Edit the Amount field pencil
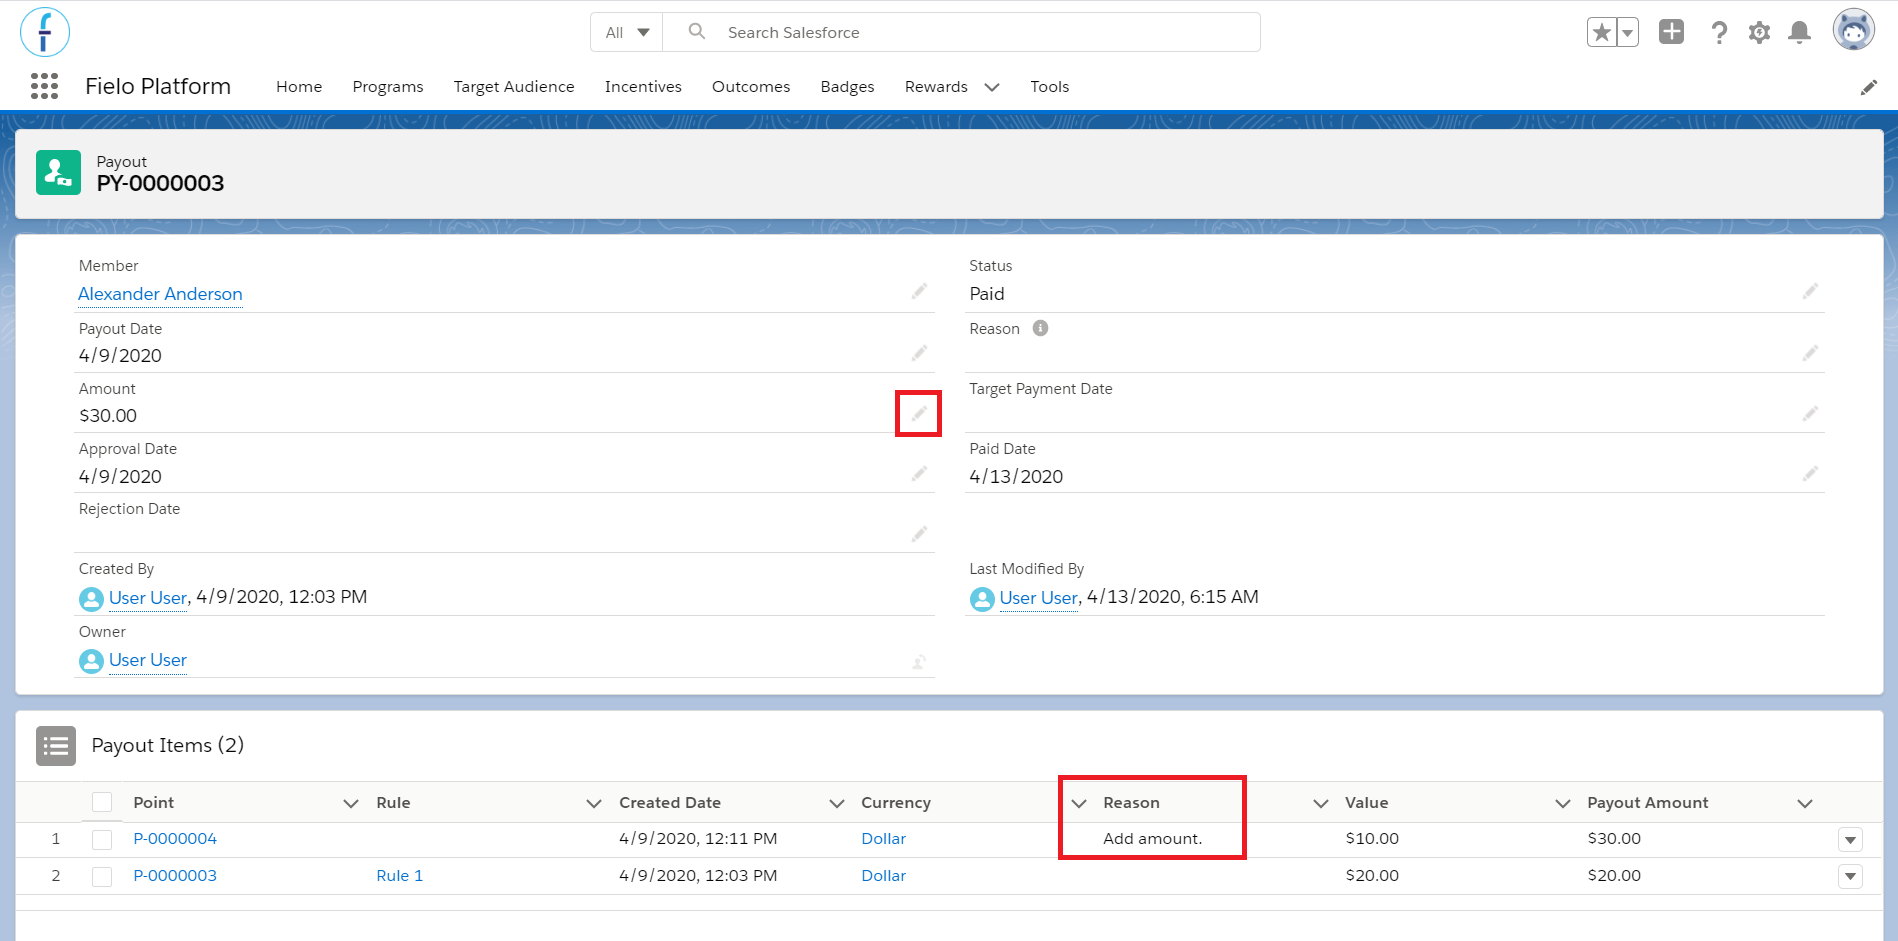The image size is (1898, 941). [x=919, y=413]
